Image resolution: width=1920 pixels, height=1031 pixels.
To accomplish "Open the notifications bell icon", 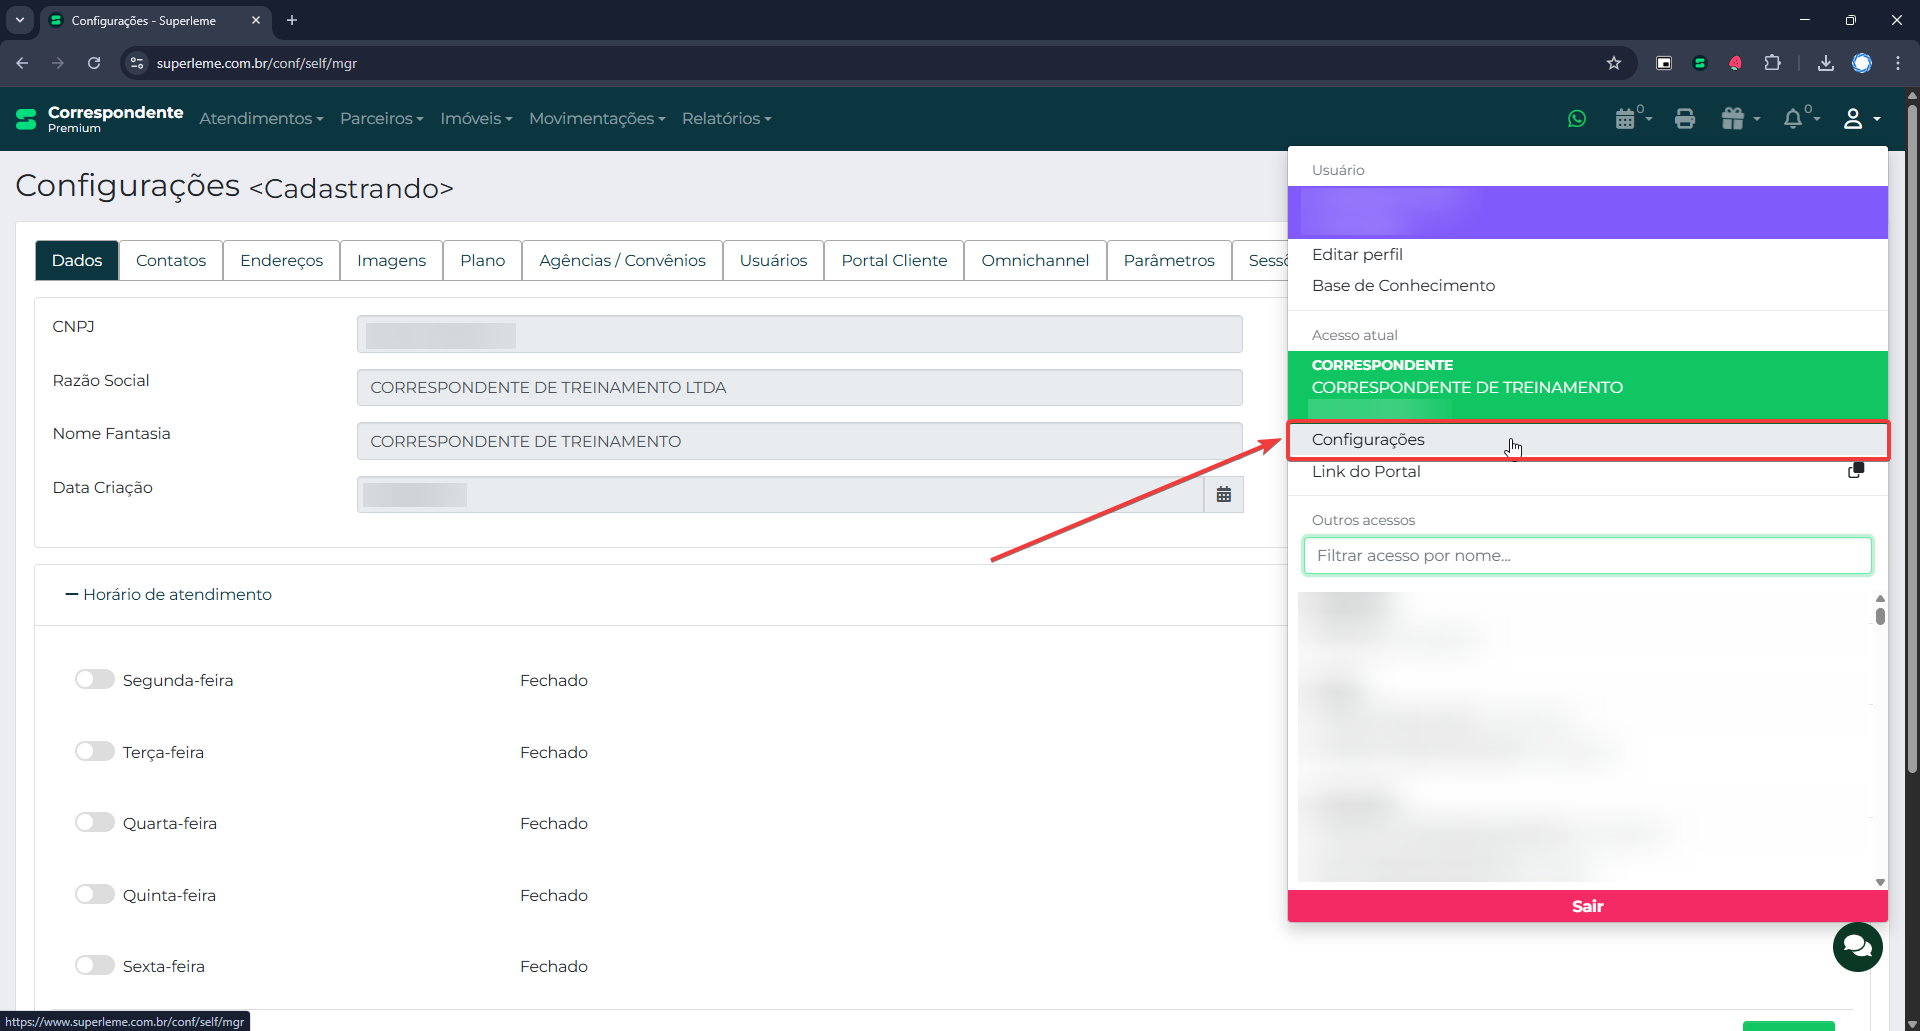I will point(1793,119).
